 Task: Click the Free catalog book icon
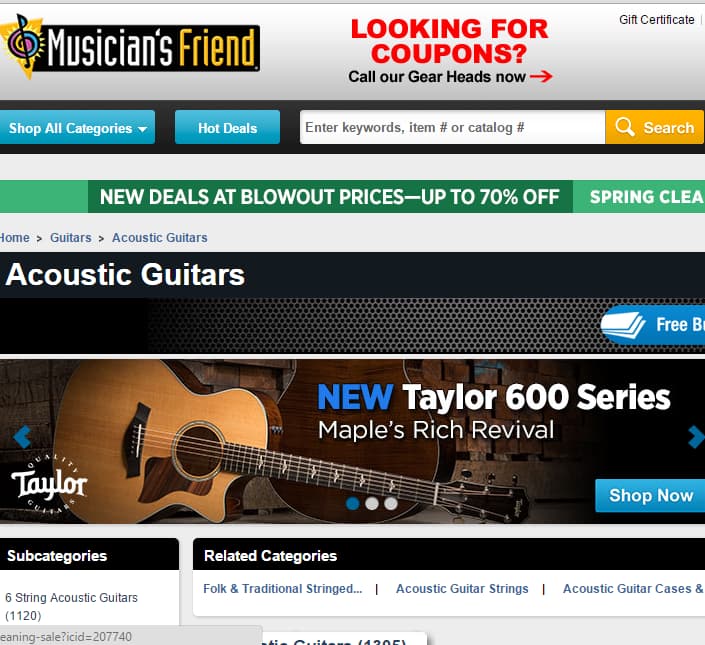pyautogui.click(x=623, y=325)
